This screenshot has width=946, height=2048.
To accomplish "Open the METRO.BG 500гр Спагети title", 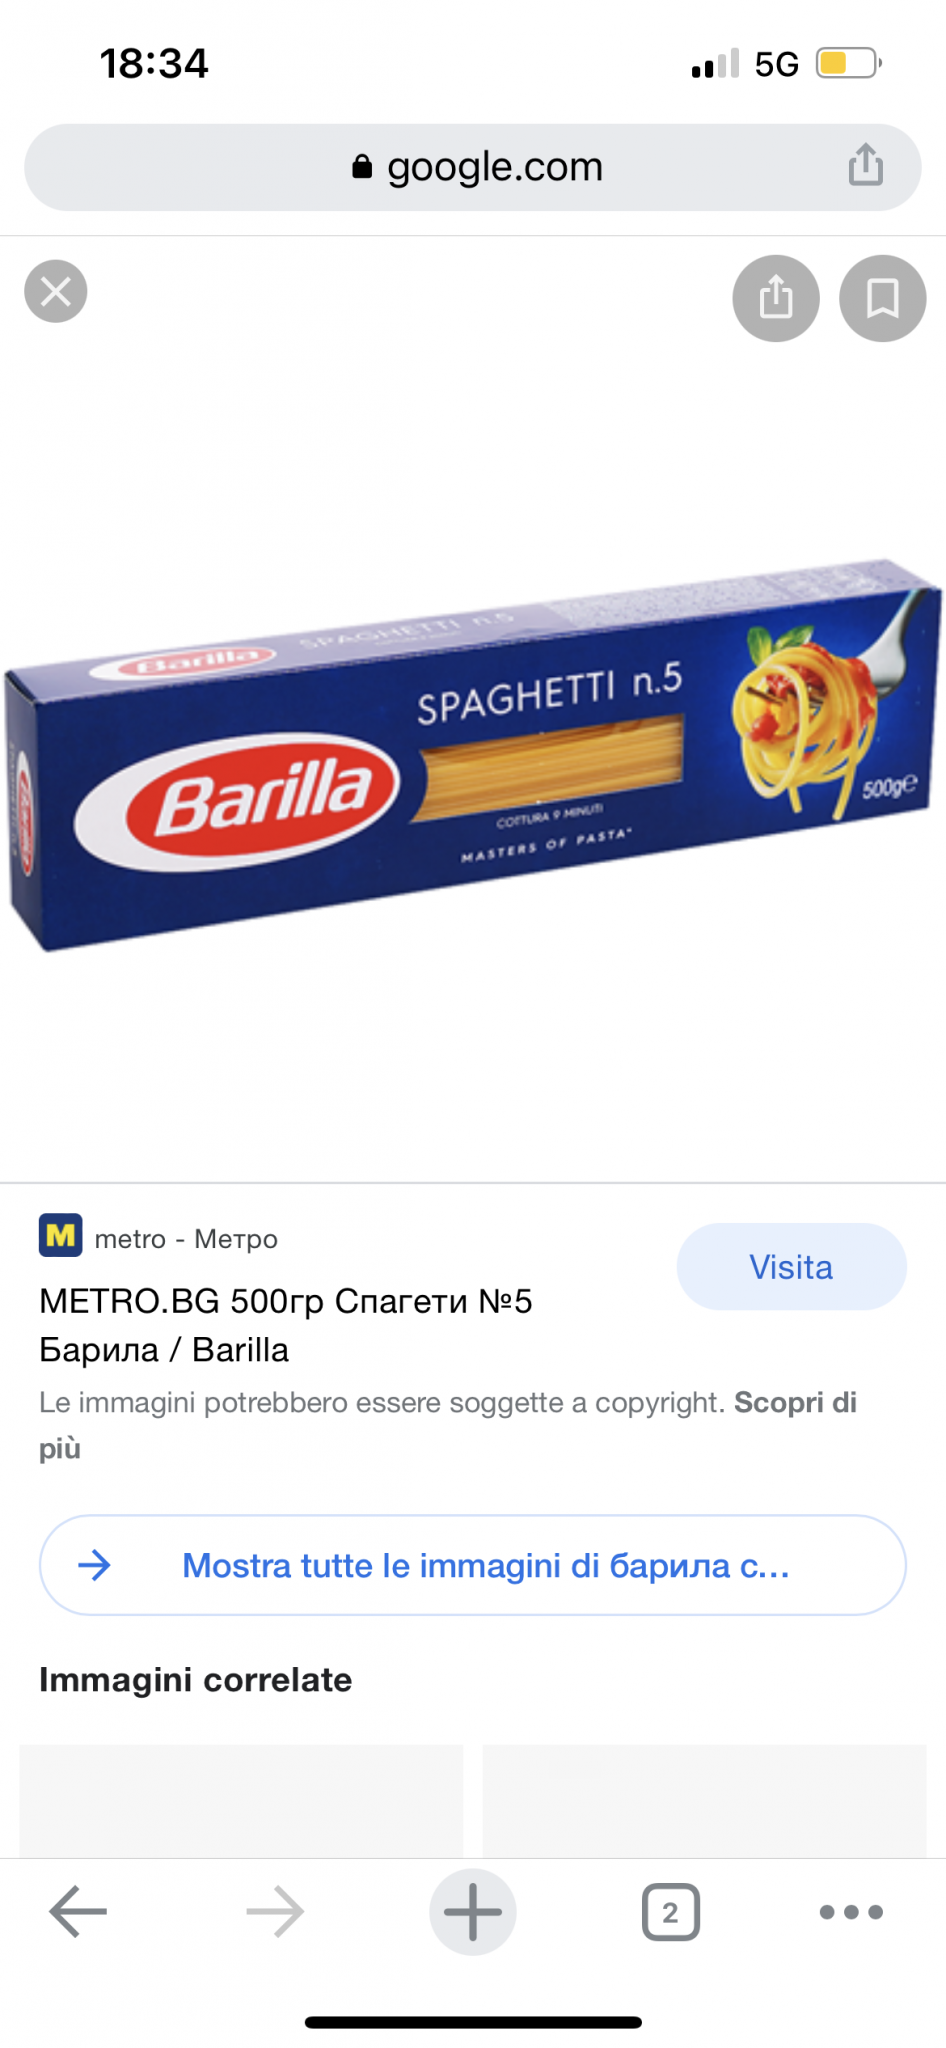I will [286, 1326].
